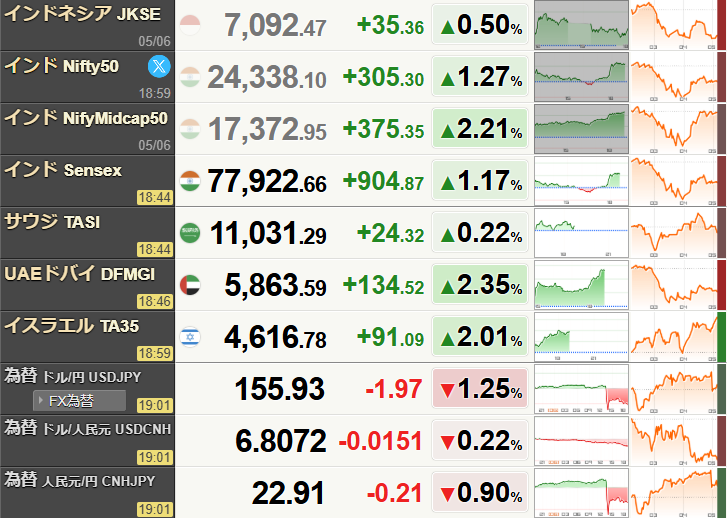The height and width of the screenshot is (518, 727).
Task: Select the price 11,031.29
Action: (268, 233)
